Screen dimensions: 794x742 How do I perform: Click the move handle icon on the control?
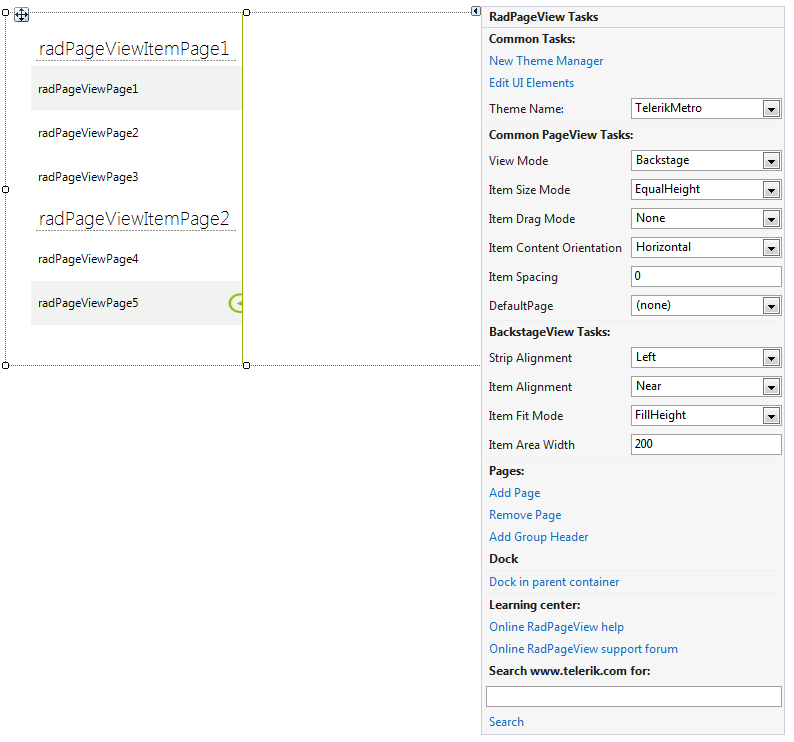[x=21, y=15]
